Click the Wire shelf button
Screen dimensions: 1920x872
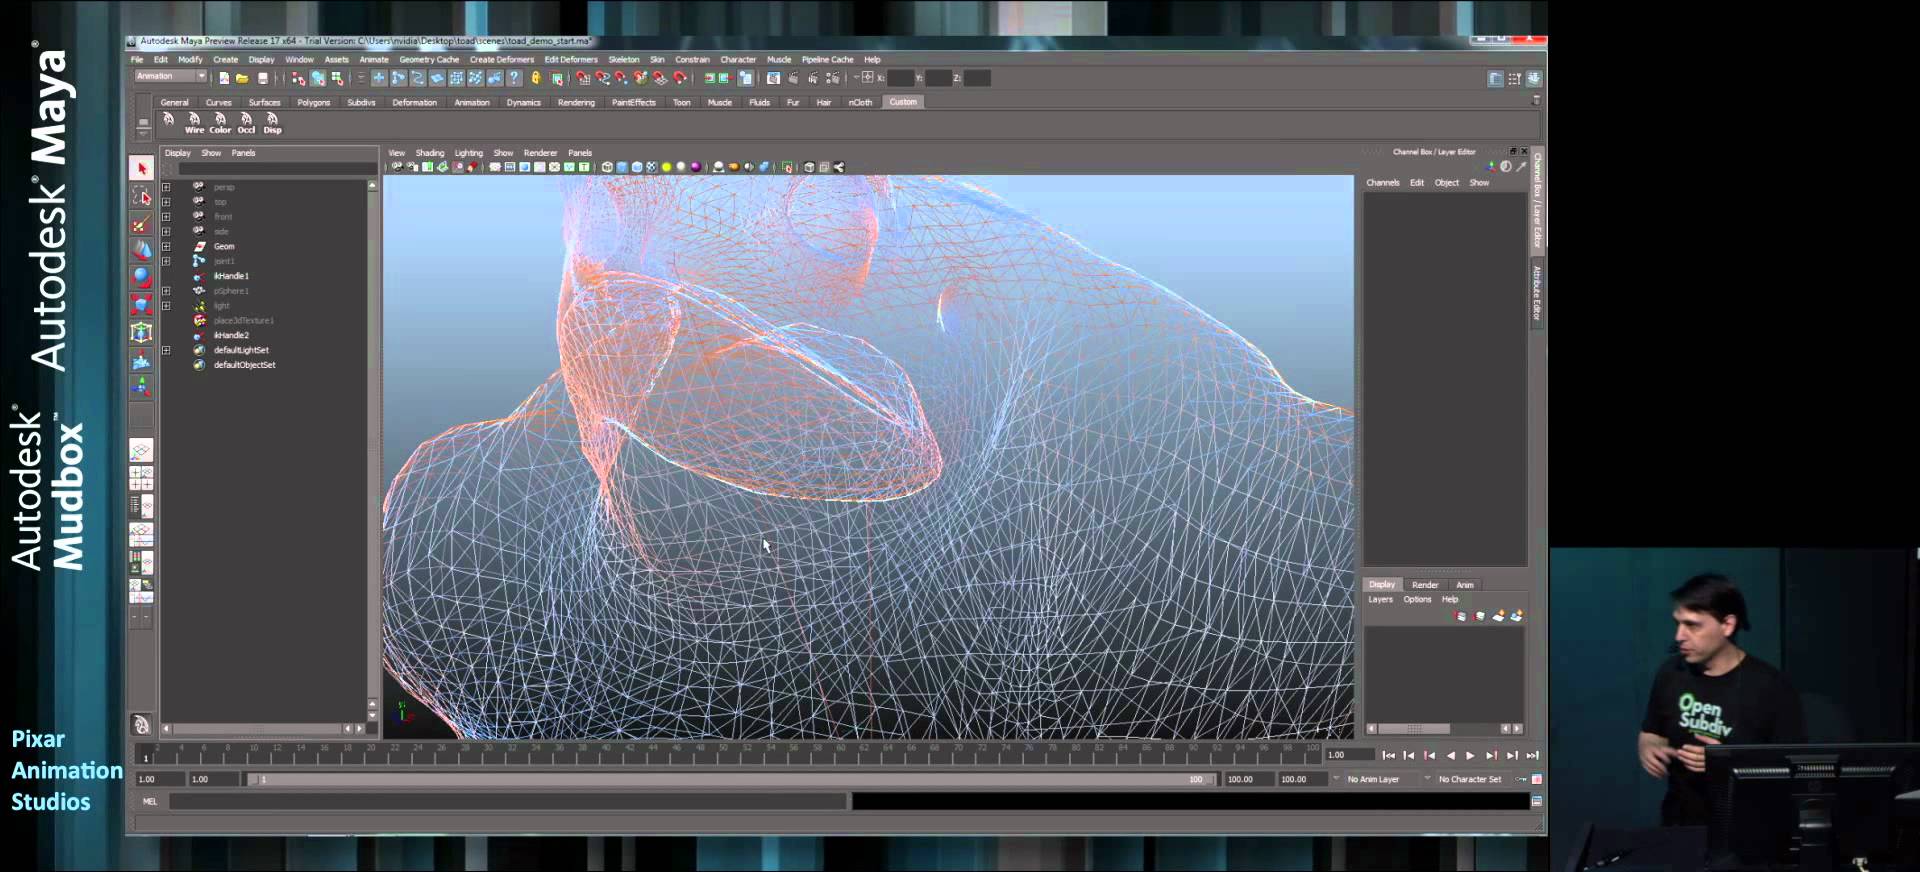pyautogui.click(x=194, y=122)
